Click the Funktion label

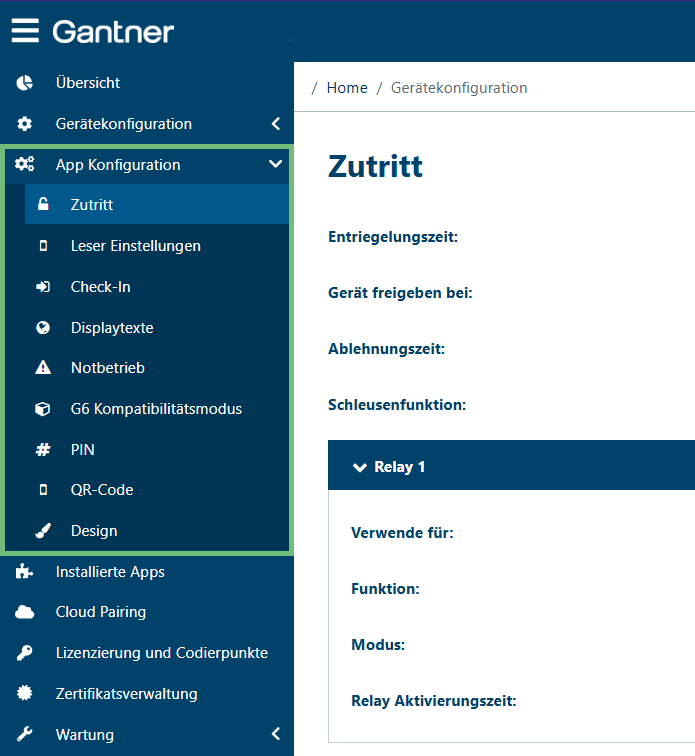click(385, 589)
